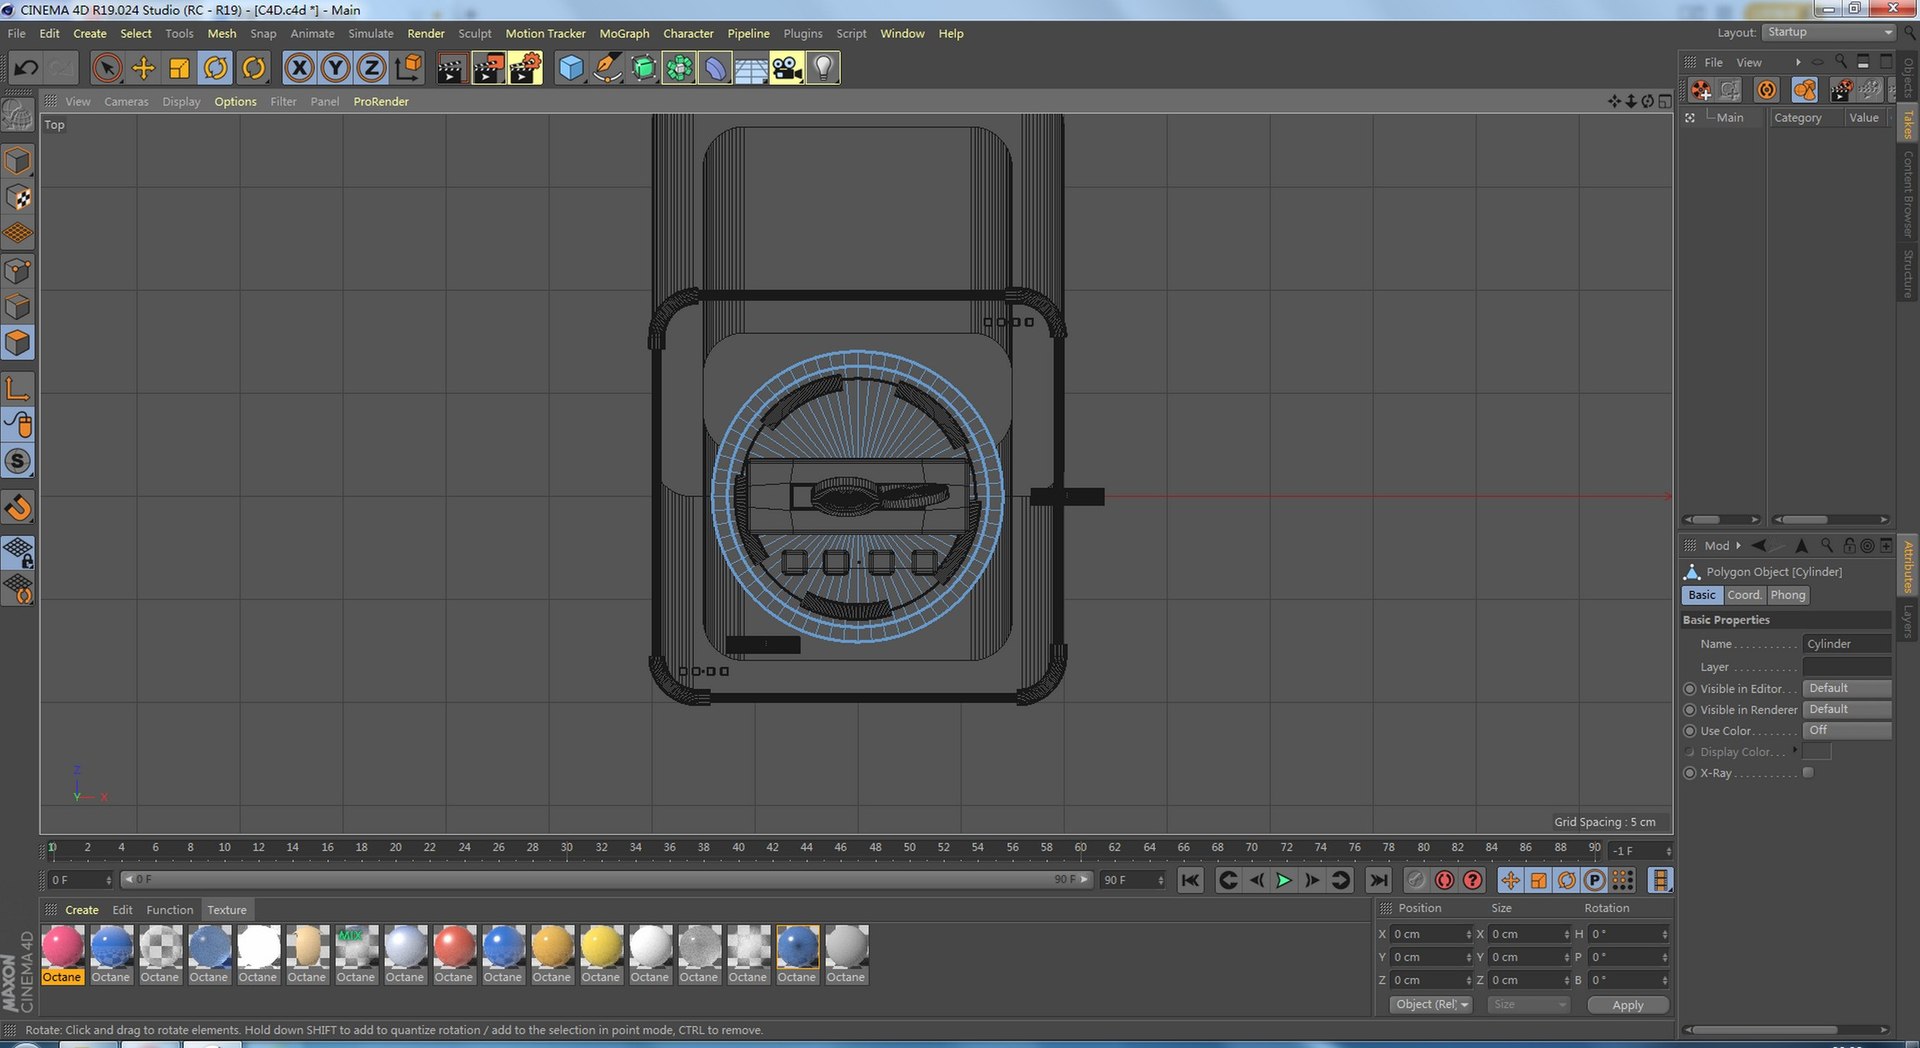Click the Apply button

(x=1627, y=1005)
